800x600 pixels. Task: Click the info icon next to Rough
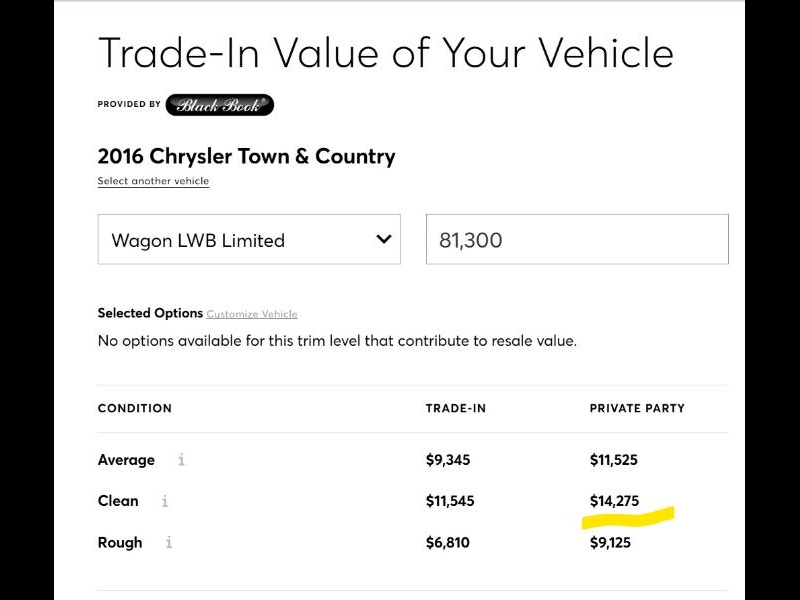(x=169, y=543)
